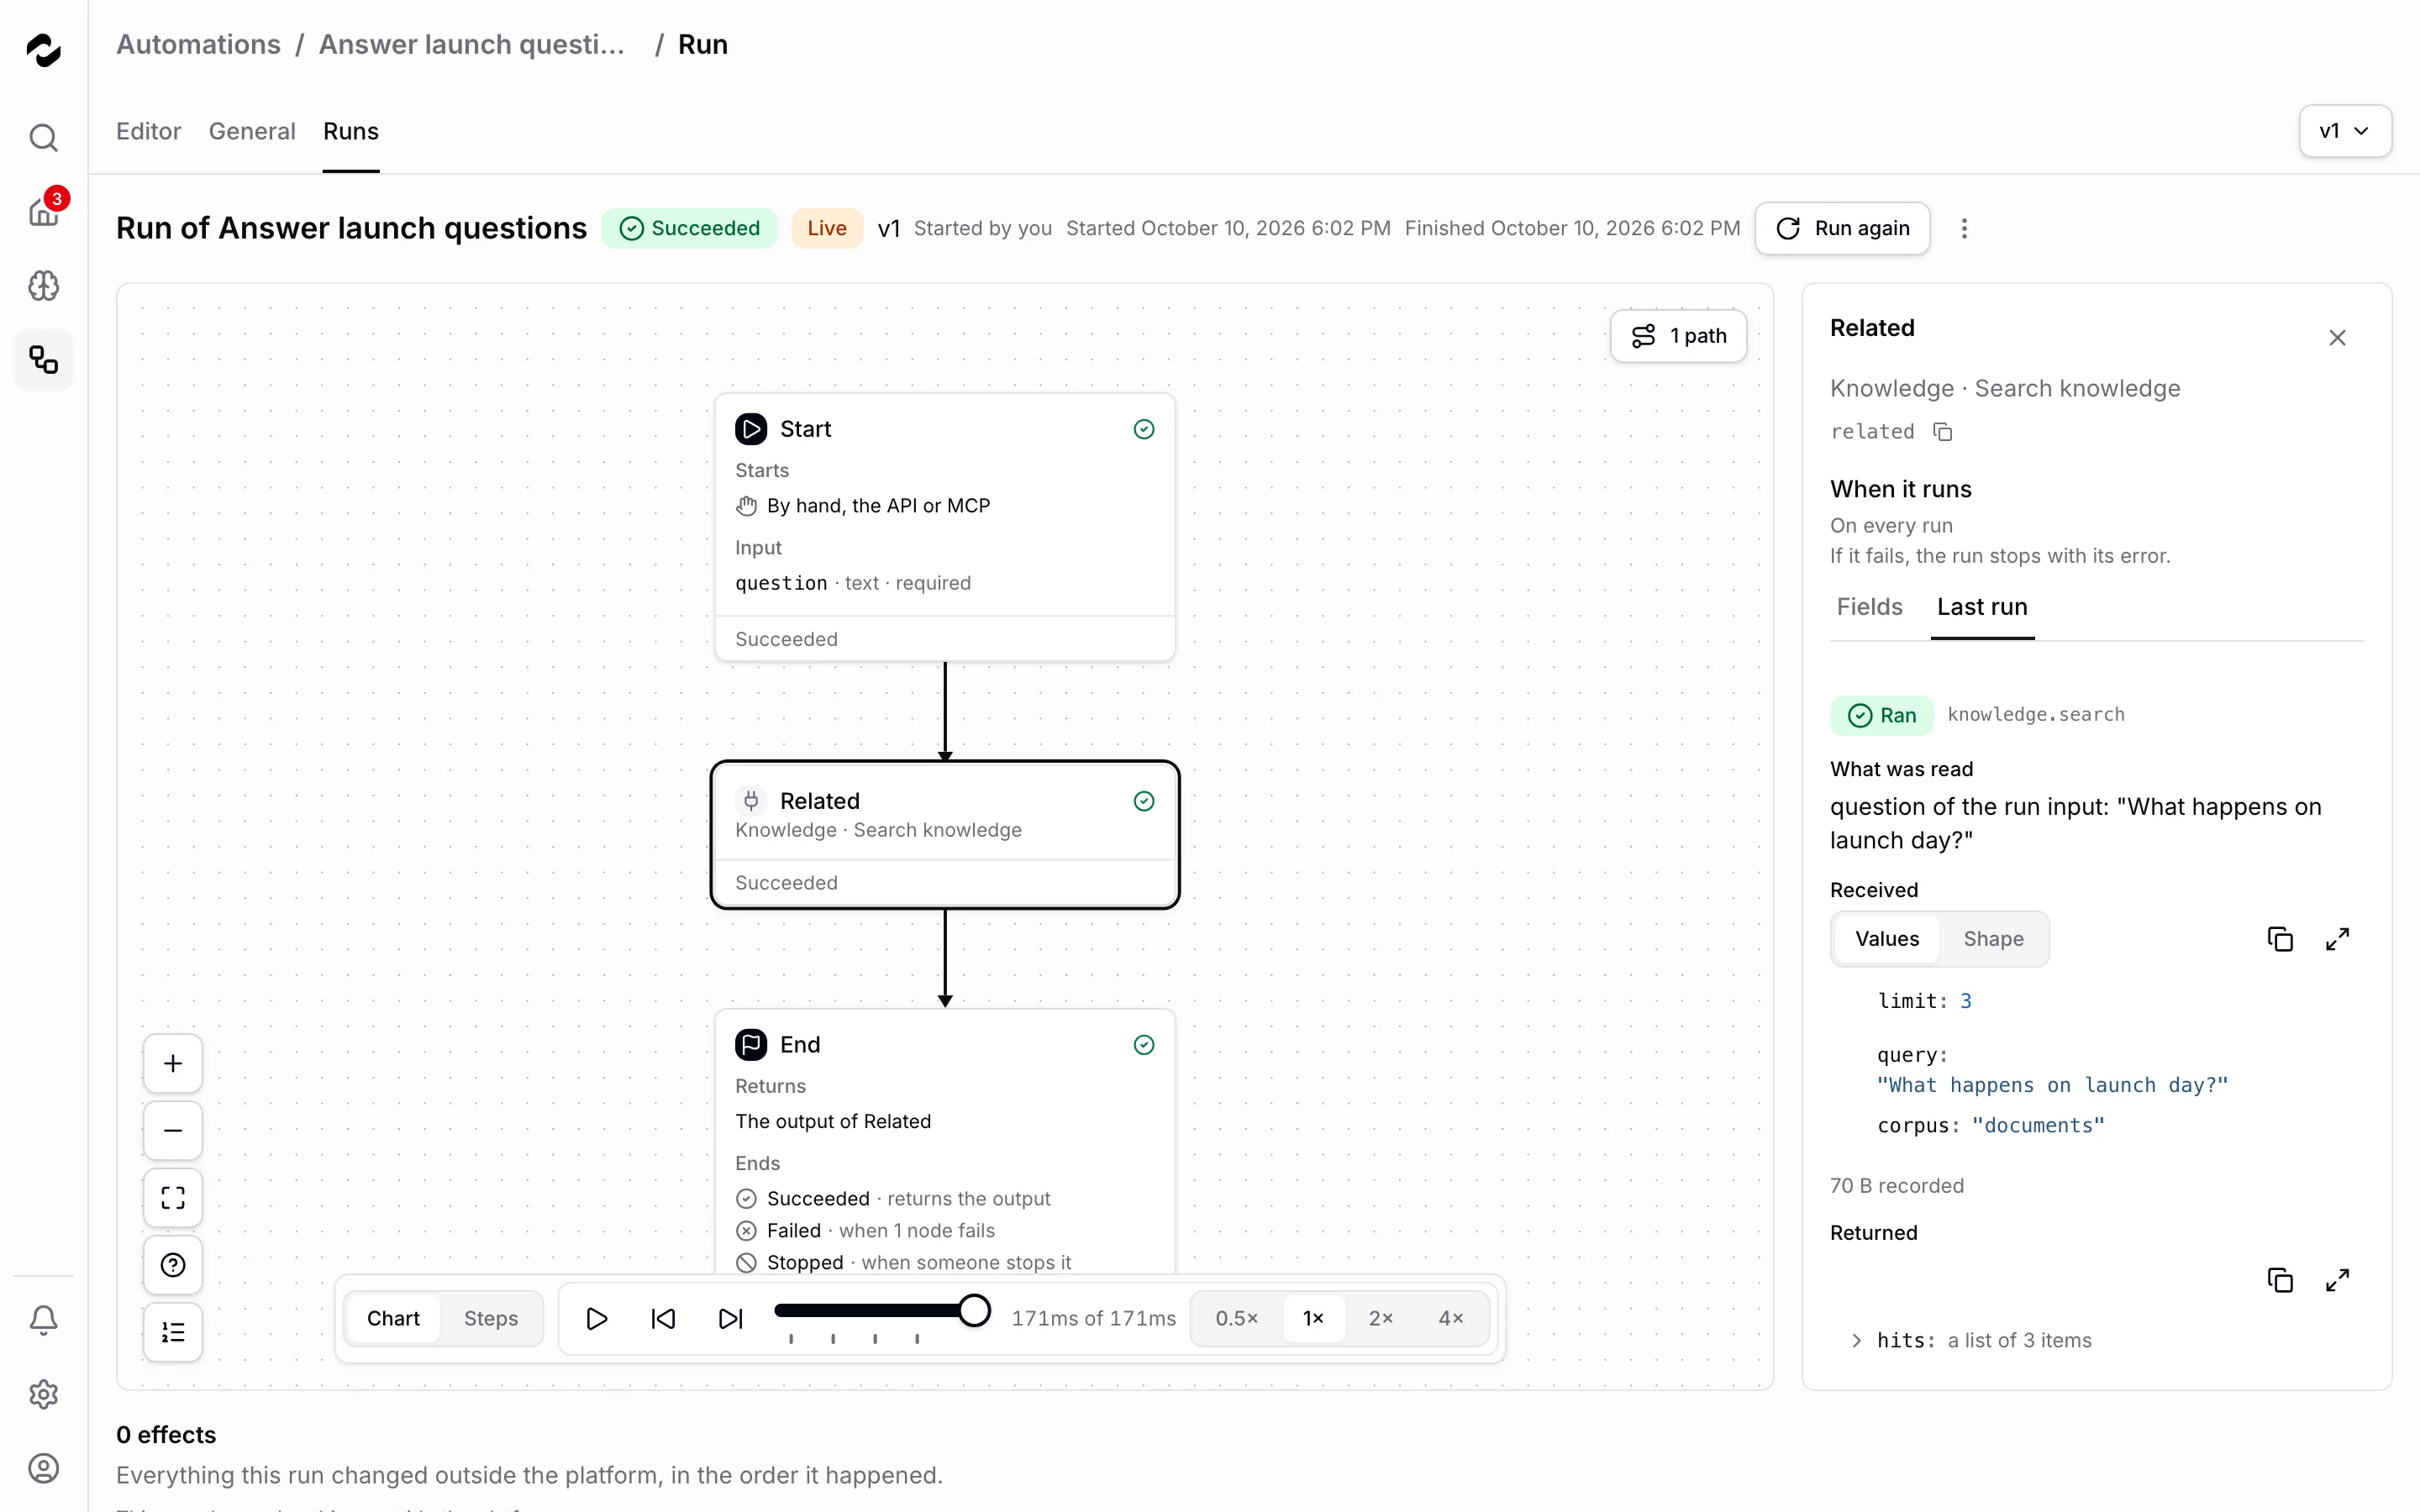
Task: Open the settings gear in the sidebar
Action: pos(43,1394)
